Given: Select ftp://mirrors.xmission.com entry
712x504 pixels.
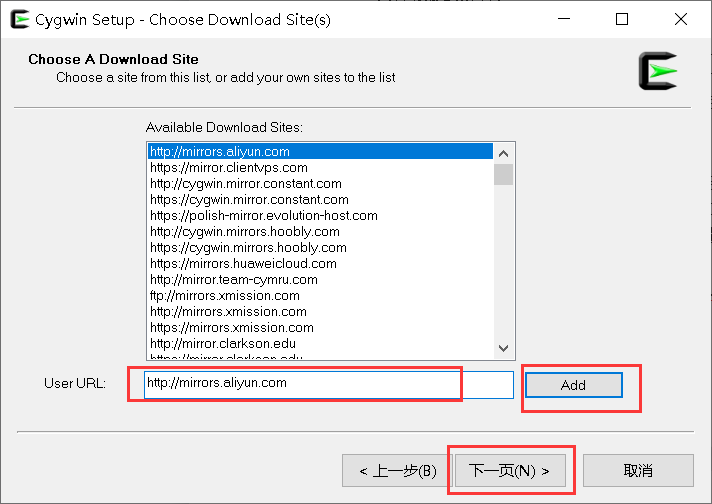Looking at the screenshot, I should pyautogui.click(x=321, y=296).
